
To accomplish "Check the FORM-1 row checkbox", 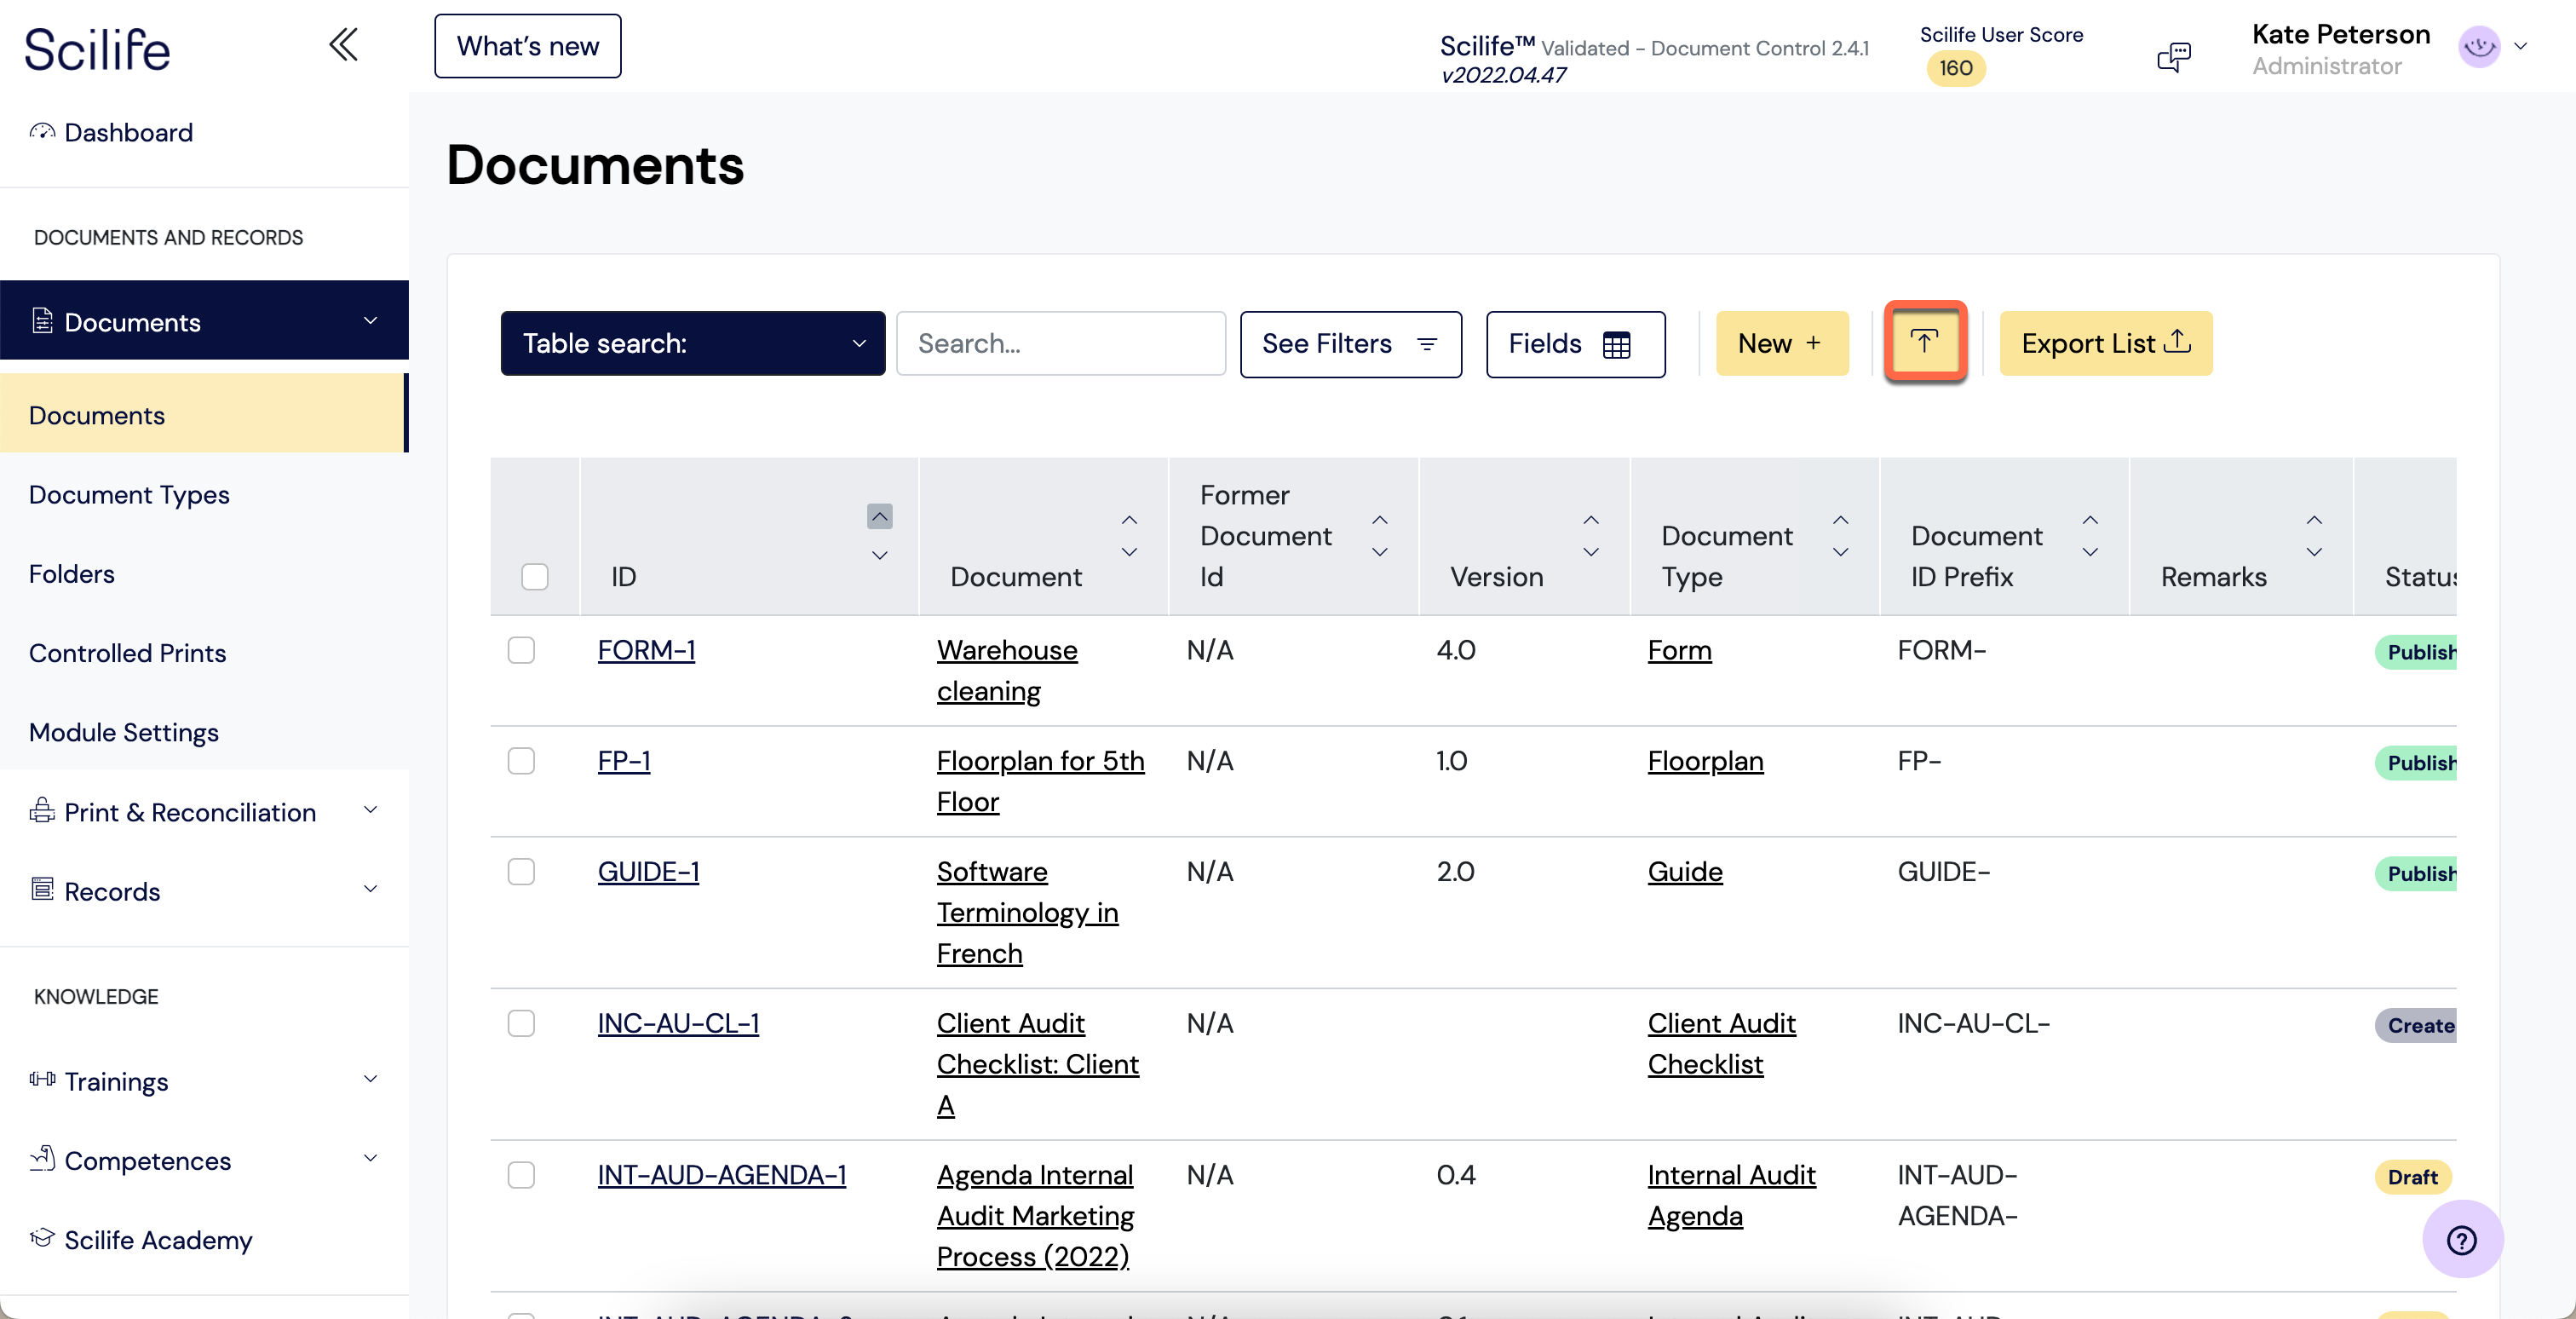I will point(521,650).
